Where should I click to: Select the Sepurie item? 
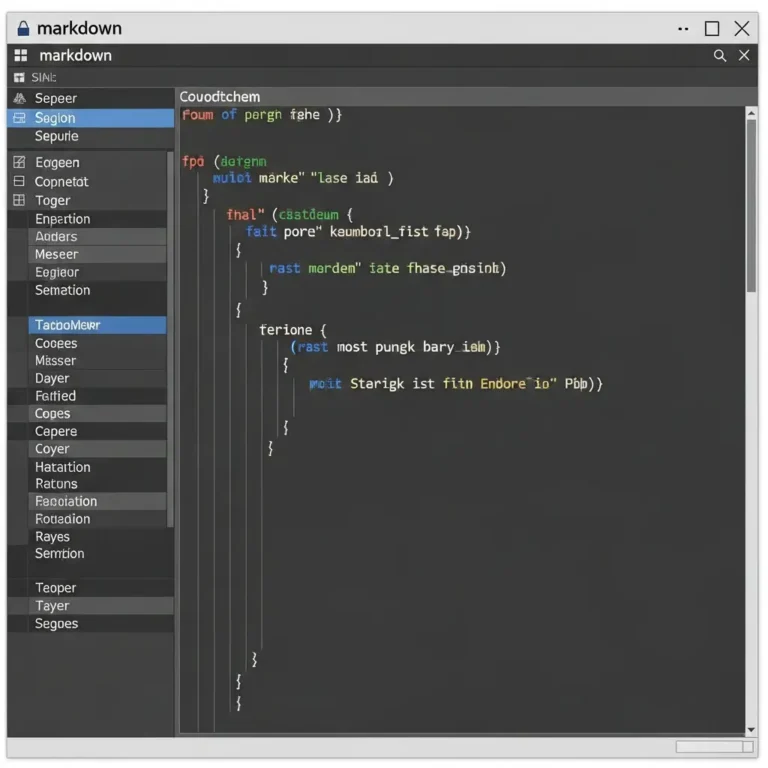pos(91,136)
